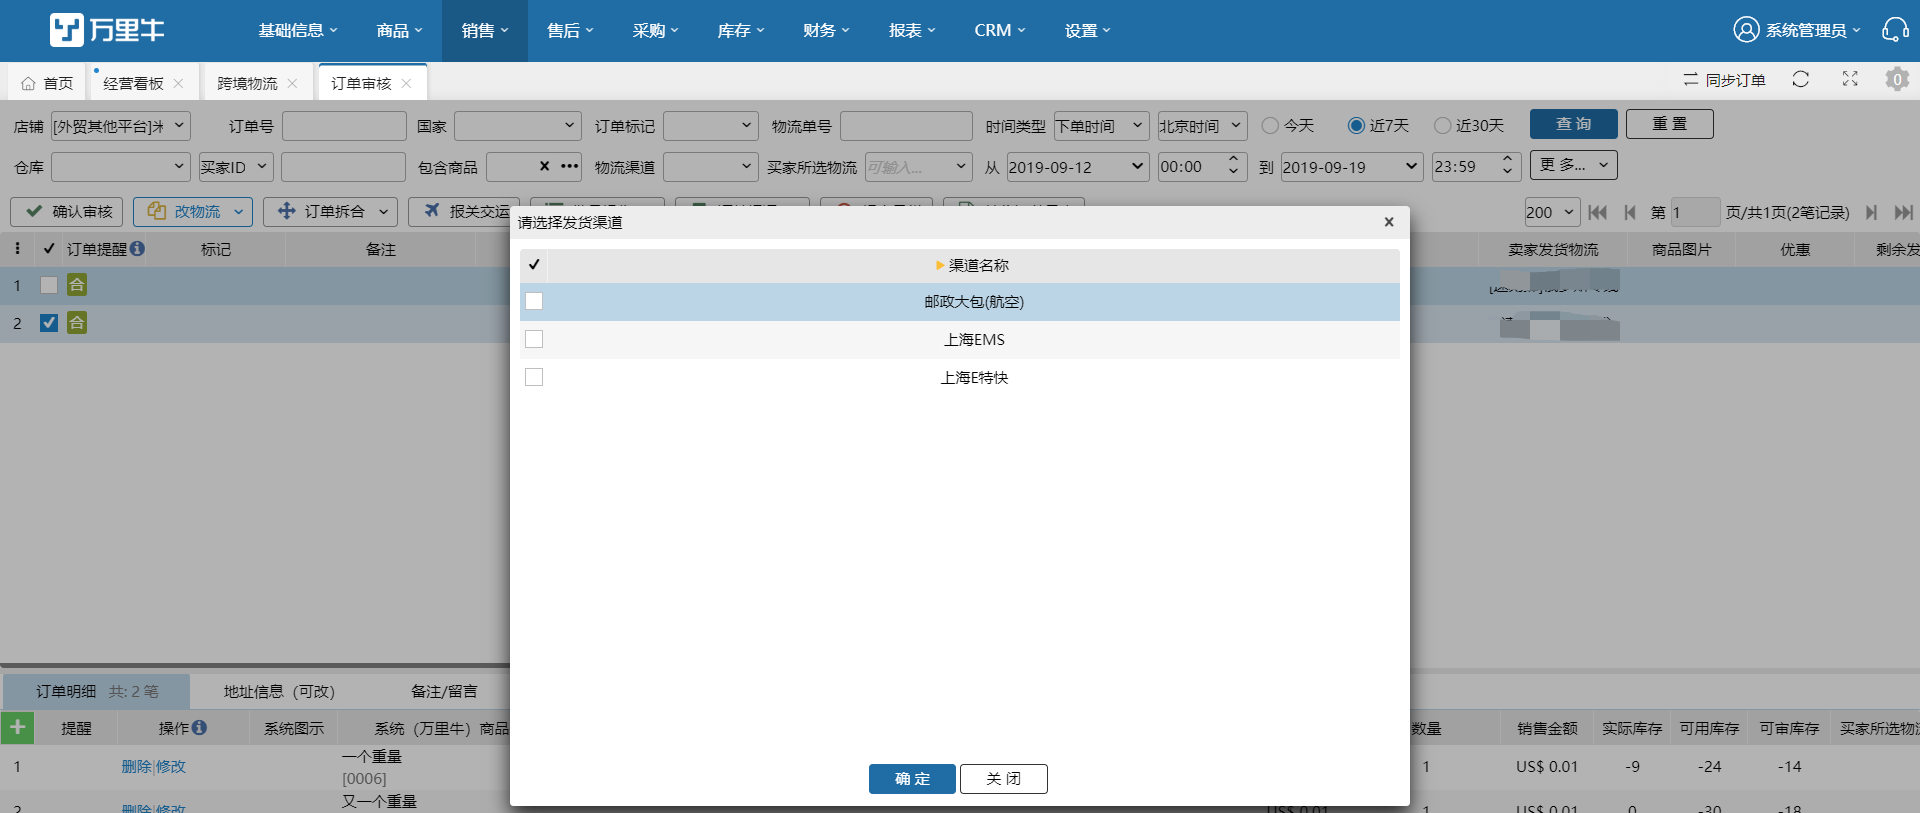The image size is (1920, 813).
Task: Expand the 更多 filters dropdown
Action: point(1573,165)
